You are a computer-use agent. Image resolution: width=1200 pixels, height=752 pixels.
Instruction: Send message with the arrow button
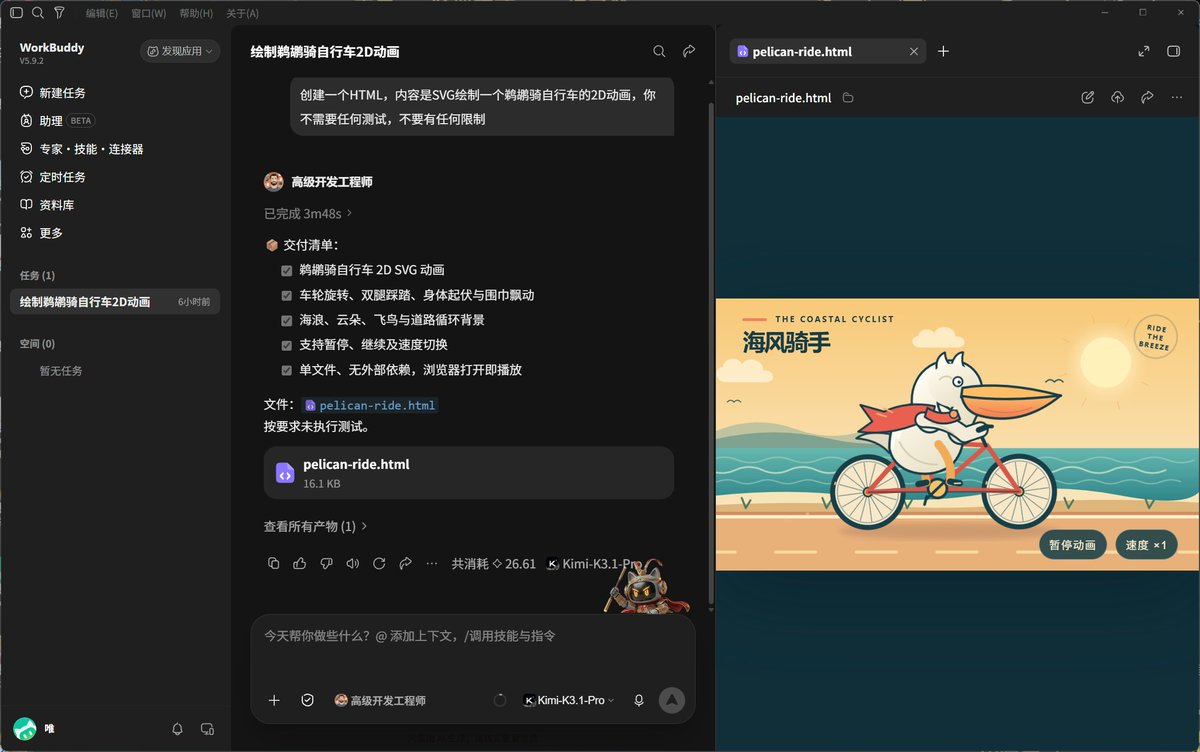[672, 700]
